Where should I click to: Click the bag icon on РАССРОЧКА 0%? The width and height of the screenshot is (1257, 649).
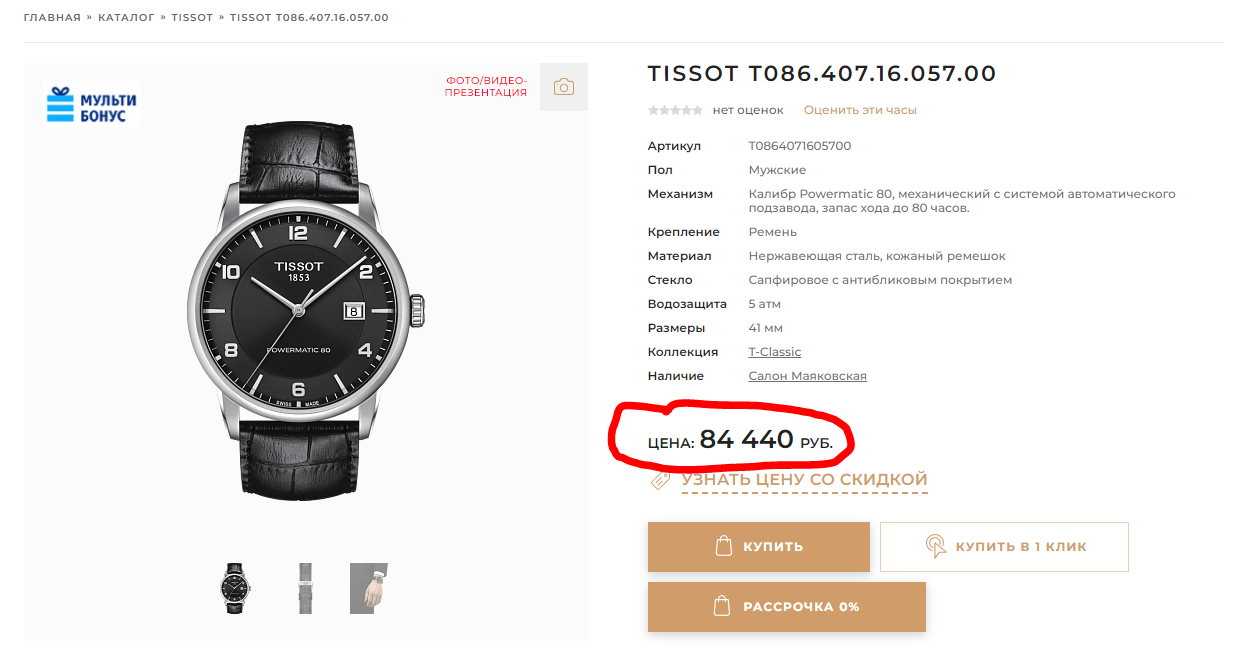point(719,606)
